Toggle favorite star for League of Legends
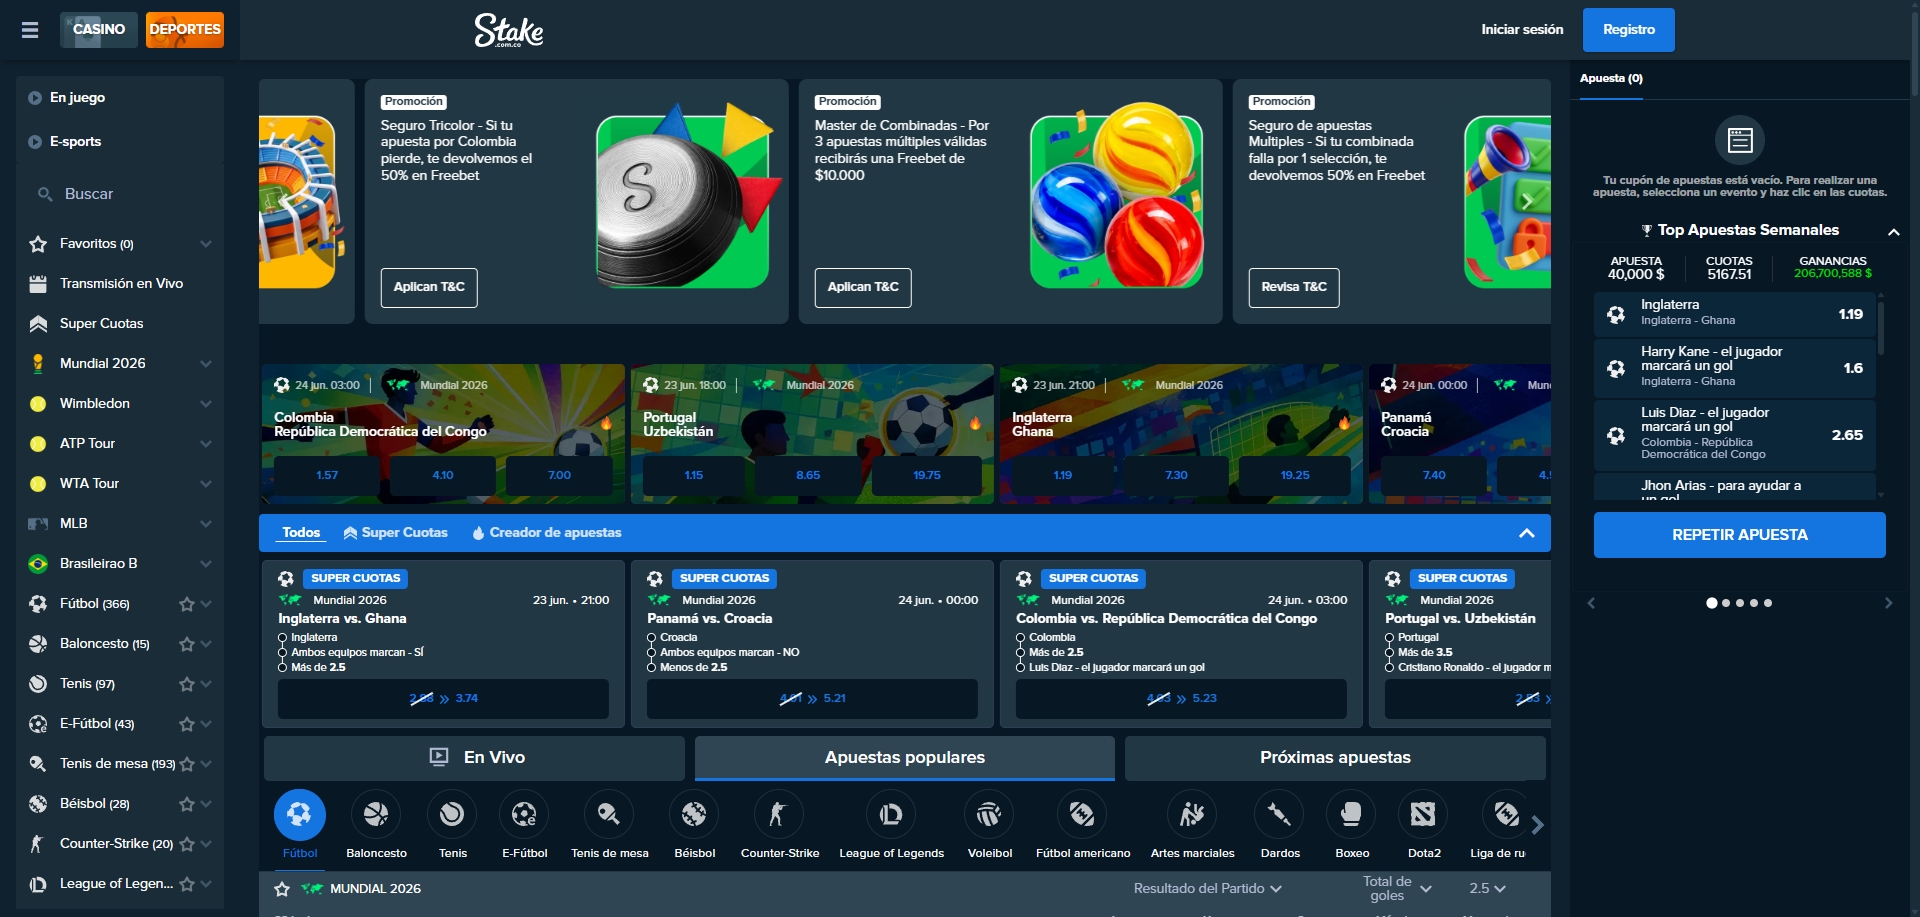 click(186, 884)
